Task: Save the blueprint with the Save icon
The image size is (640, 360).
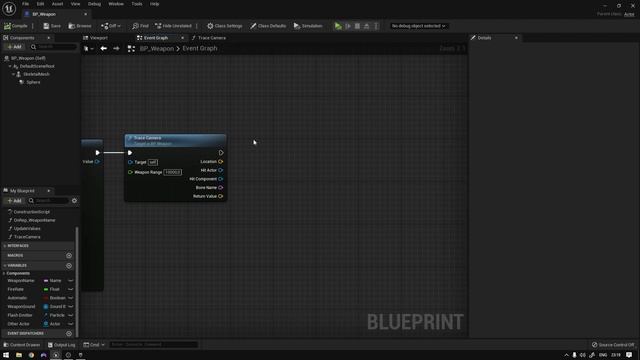Action: pyautogui.click(x=52, y=26)
